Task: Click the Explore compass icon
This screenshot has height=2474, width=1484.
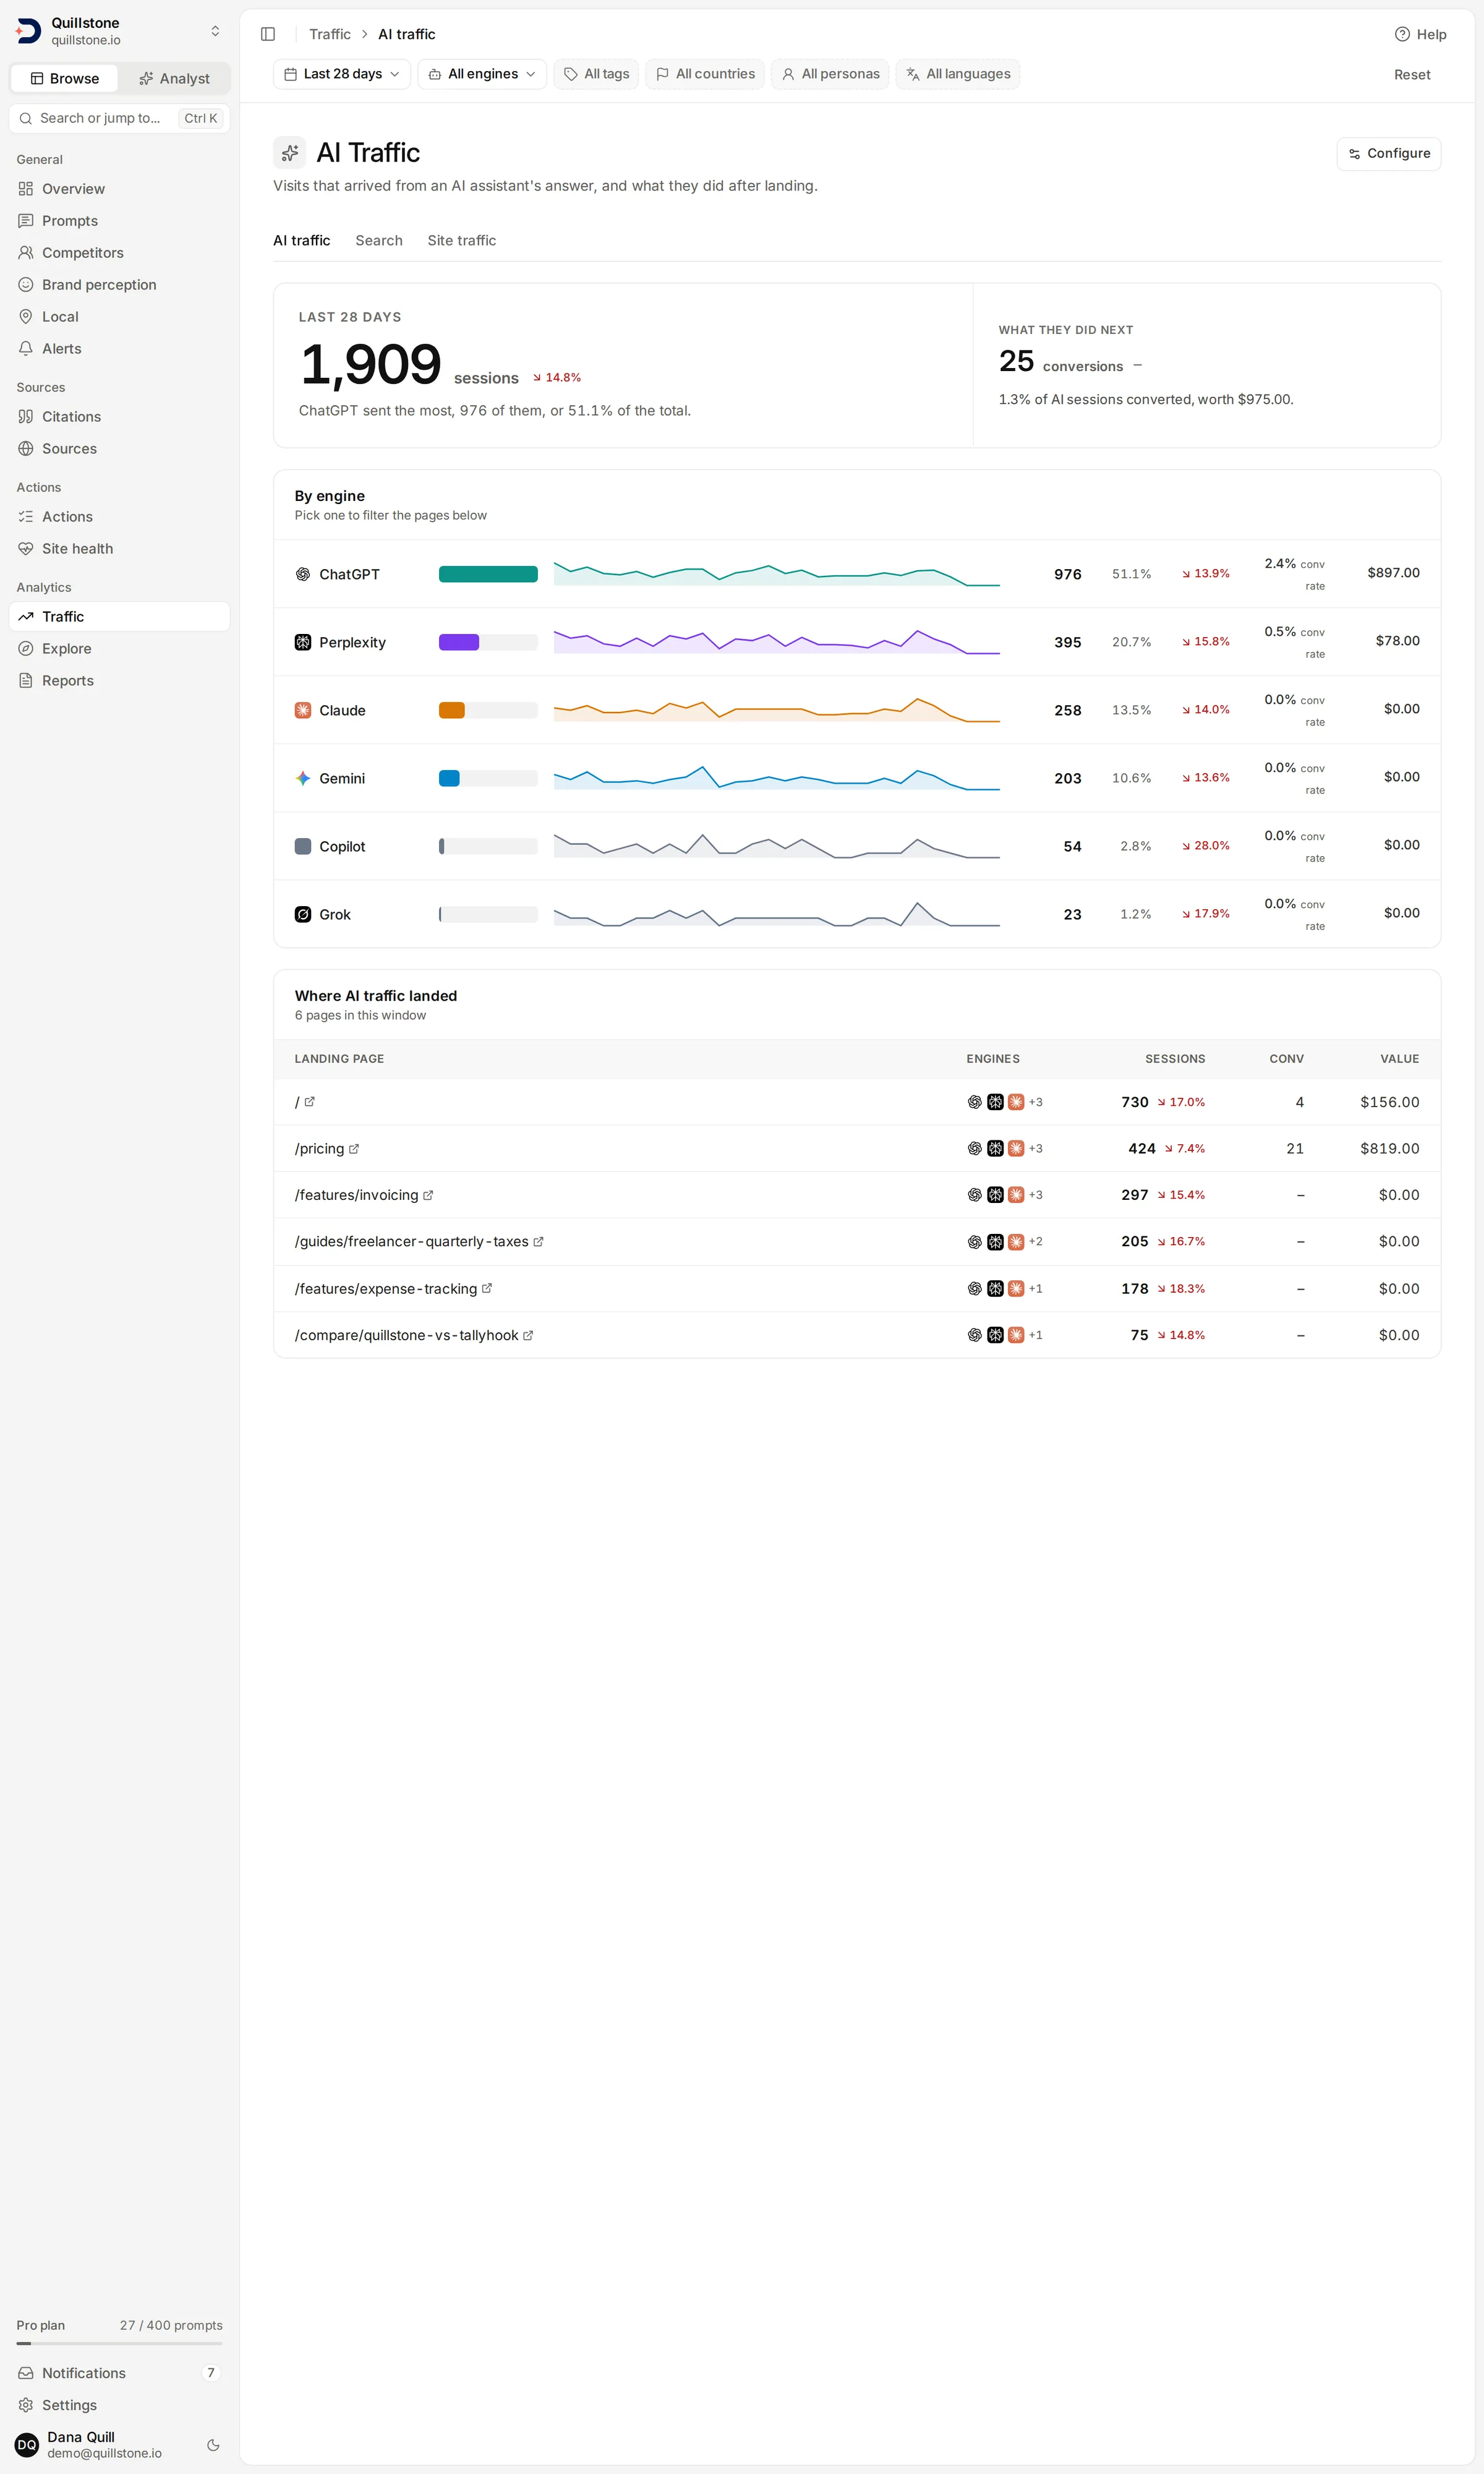Action: [x=26, y=649]
